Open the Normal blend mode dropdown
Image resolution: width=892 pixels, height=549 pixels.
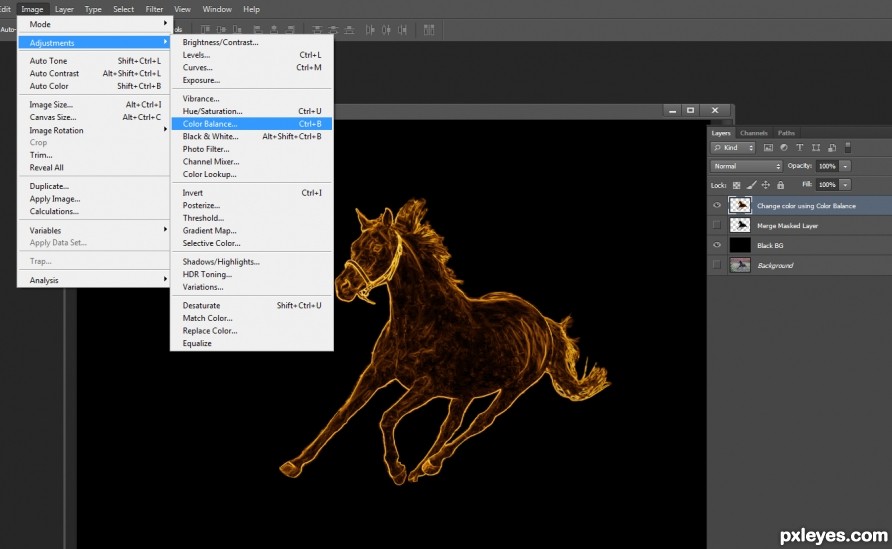point(746,166)
